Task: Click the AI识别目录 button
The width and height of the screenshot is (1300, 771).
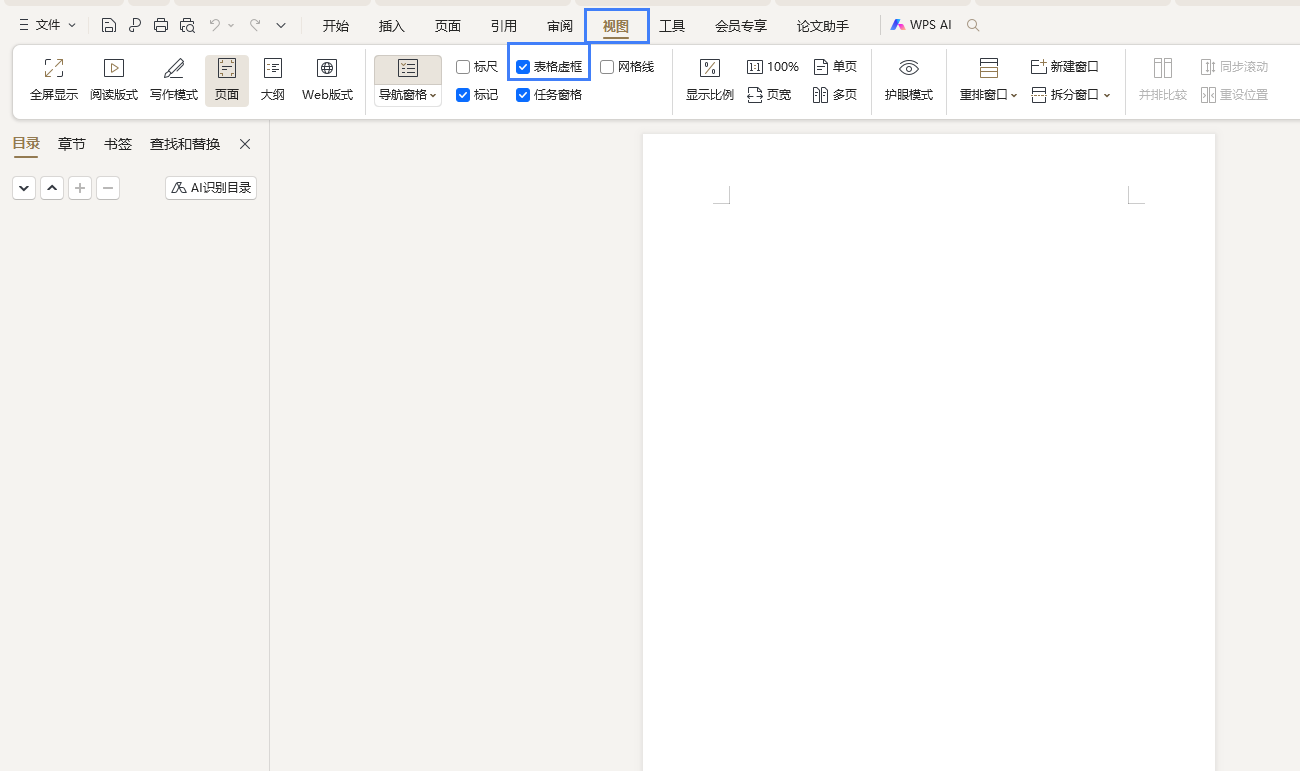Action: (211, 188)
